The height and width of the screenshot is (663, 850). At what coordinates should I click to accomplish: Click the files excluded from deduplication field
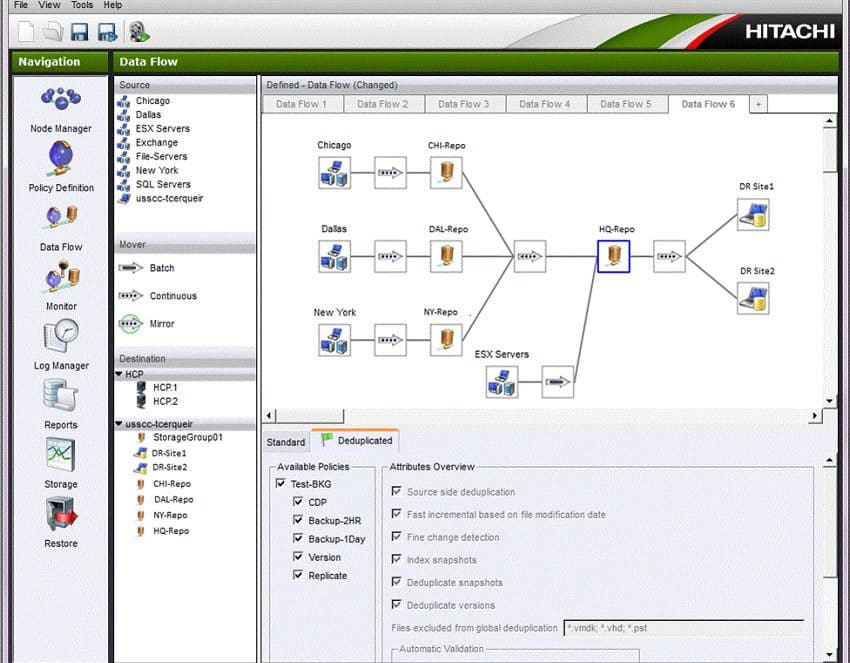click(684, 628)
